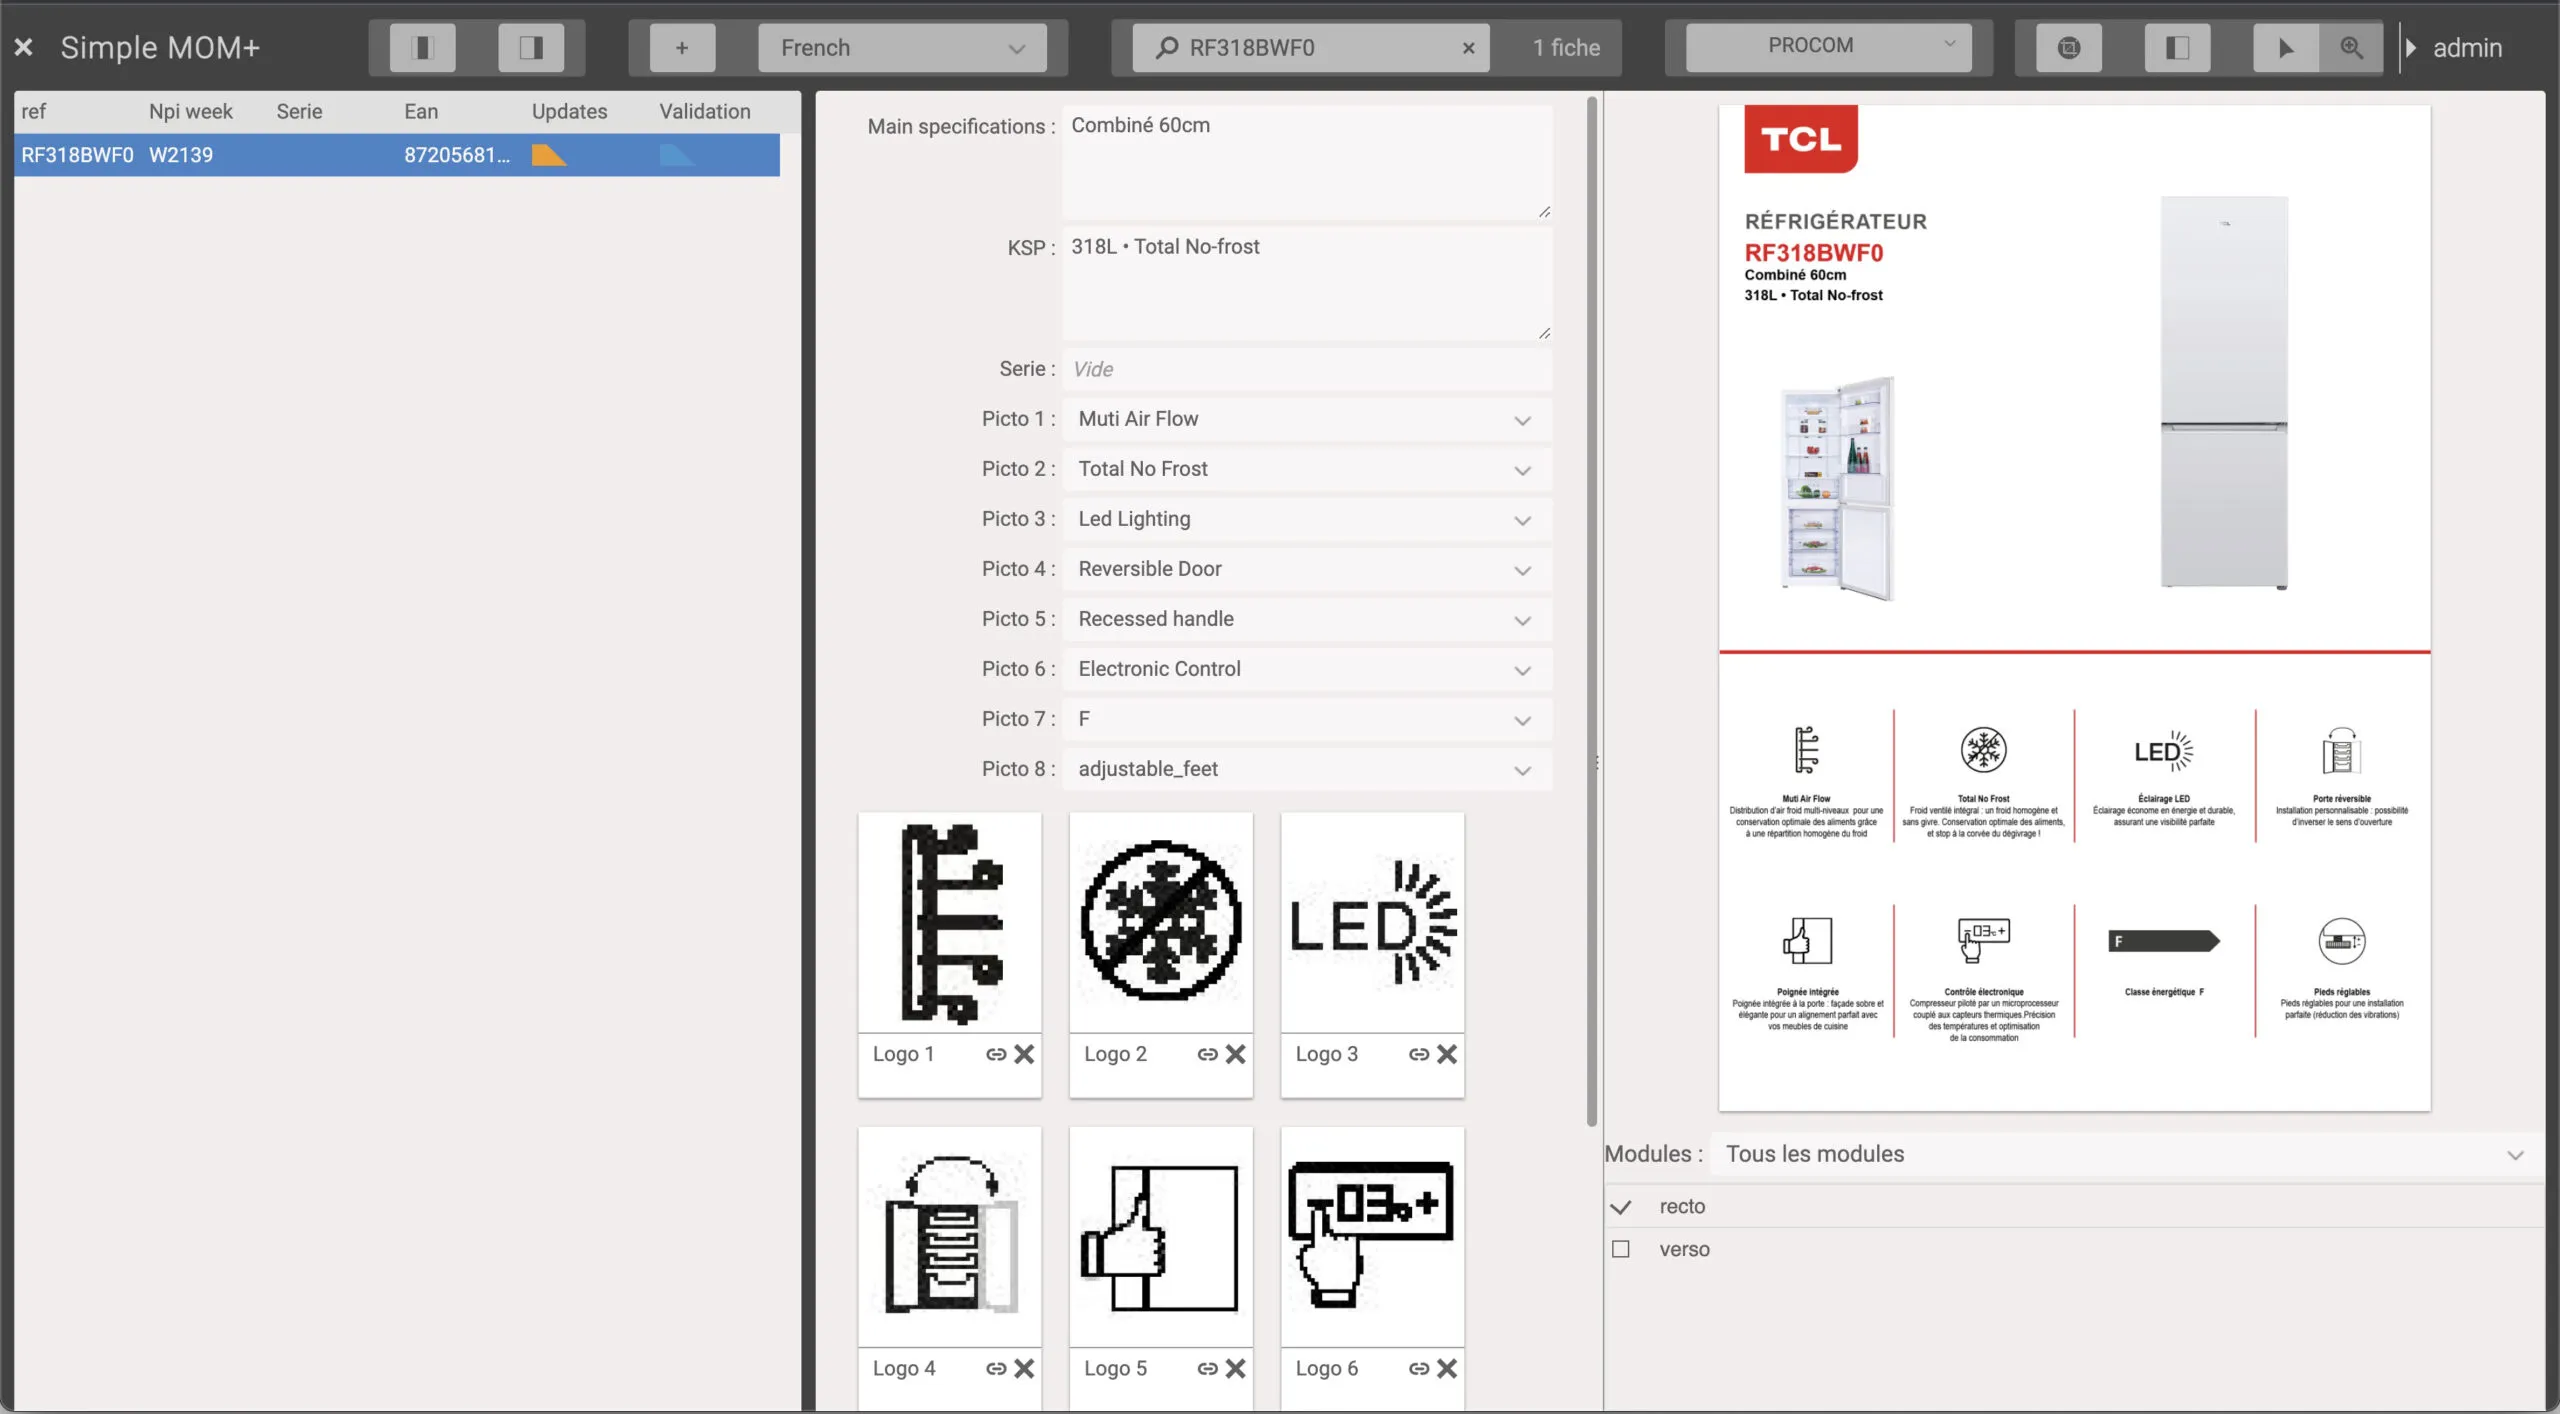The image size is (2560, 1414).
Task: Click the right panel layout icon
Action: click(x=531, y=47)
